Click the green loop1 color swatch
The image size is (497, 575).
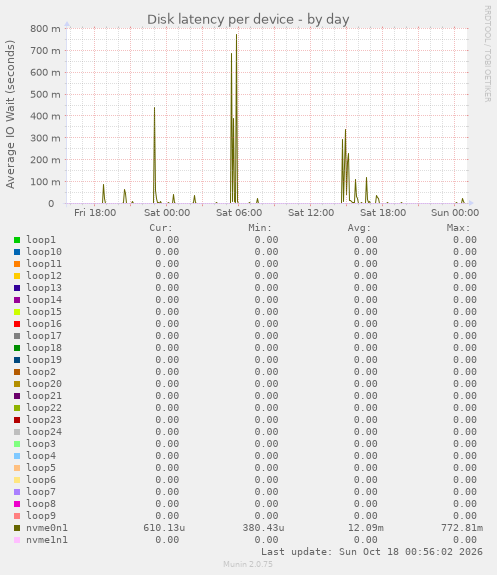(x=17, y=240)
